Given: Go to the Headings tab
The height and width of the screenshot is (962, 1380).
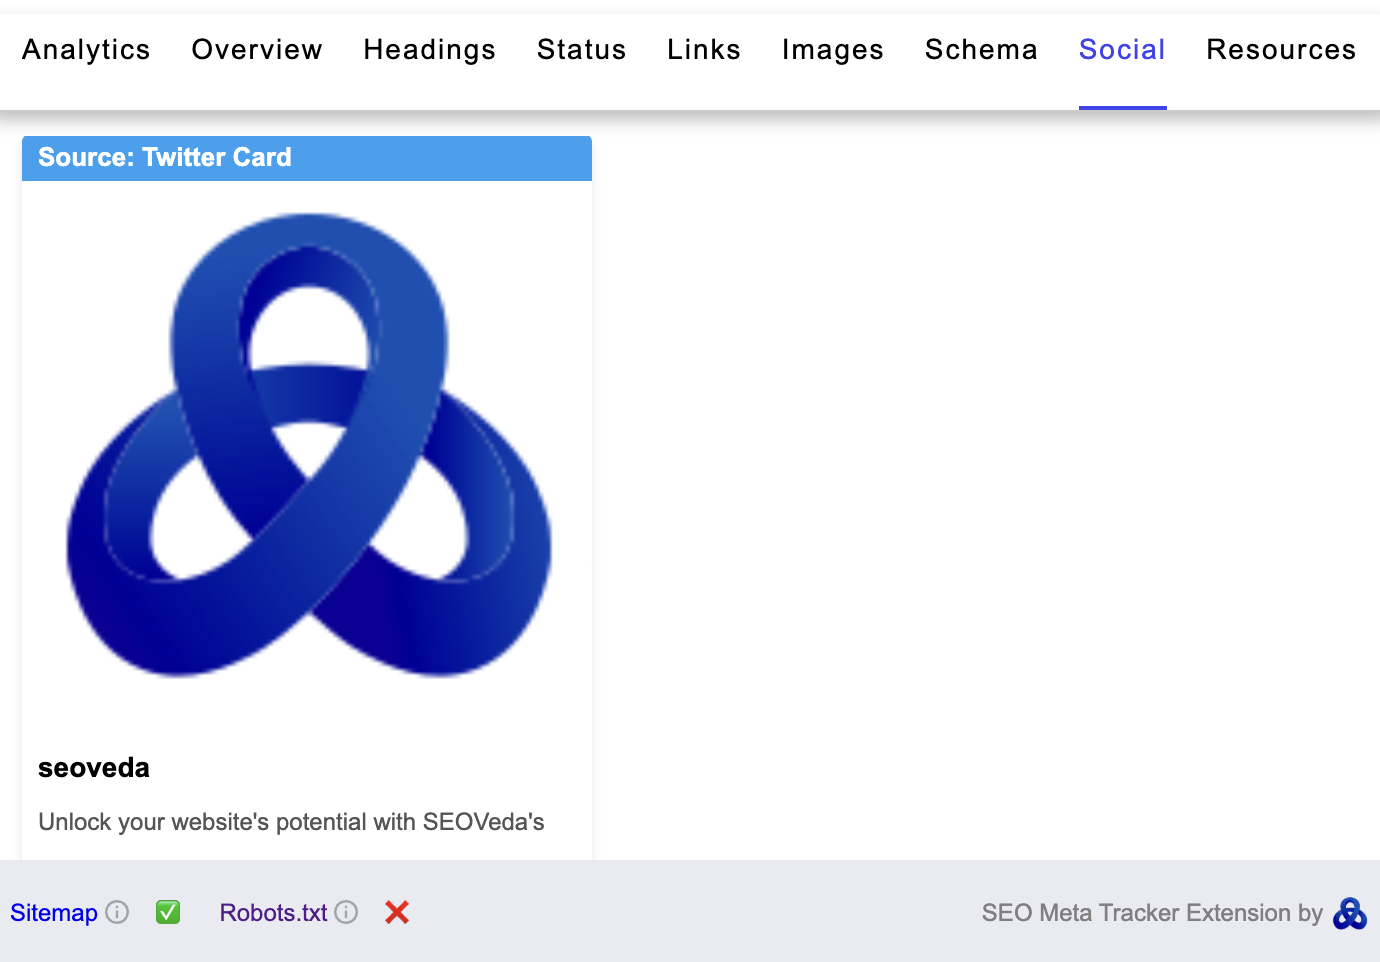Looking at the screenshot, I should (429, 50).
